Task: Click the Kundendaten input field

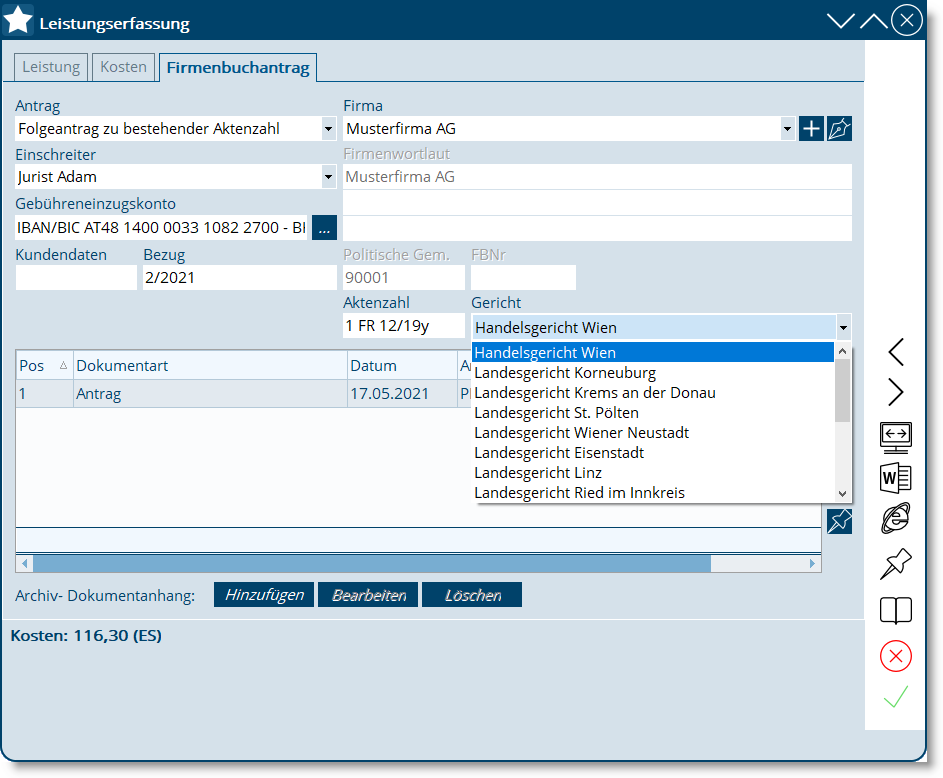Action: click(76, 278)
